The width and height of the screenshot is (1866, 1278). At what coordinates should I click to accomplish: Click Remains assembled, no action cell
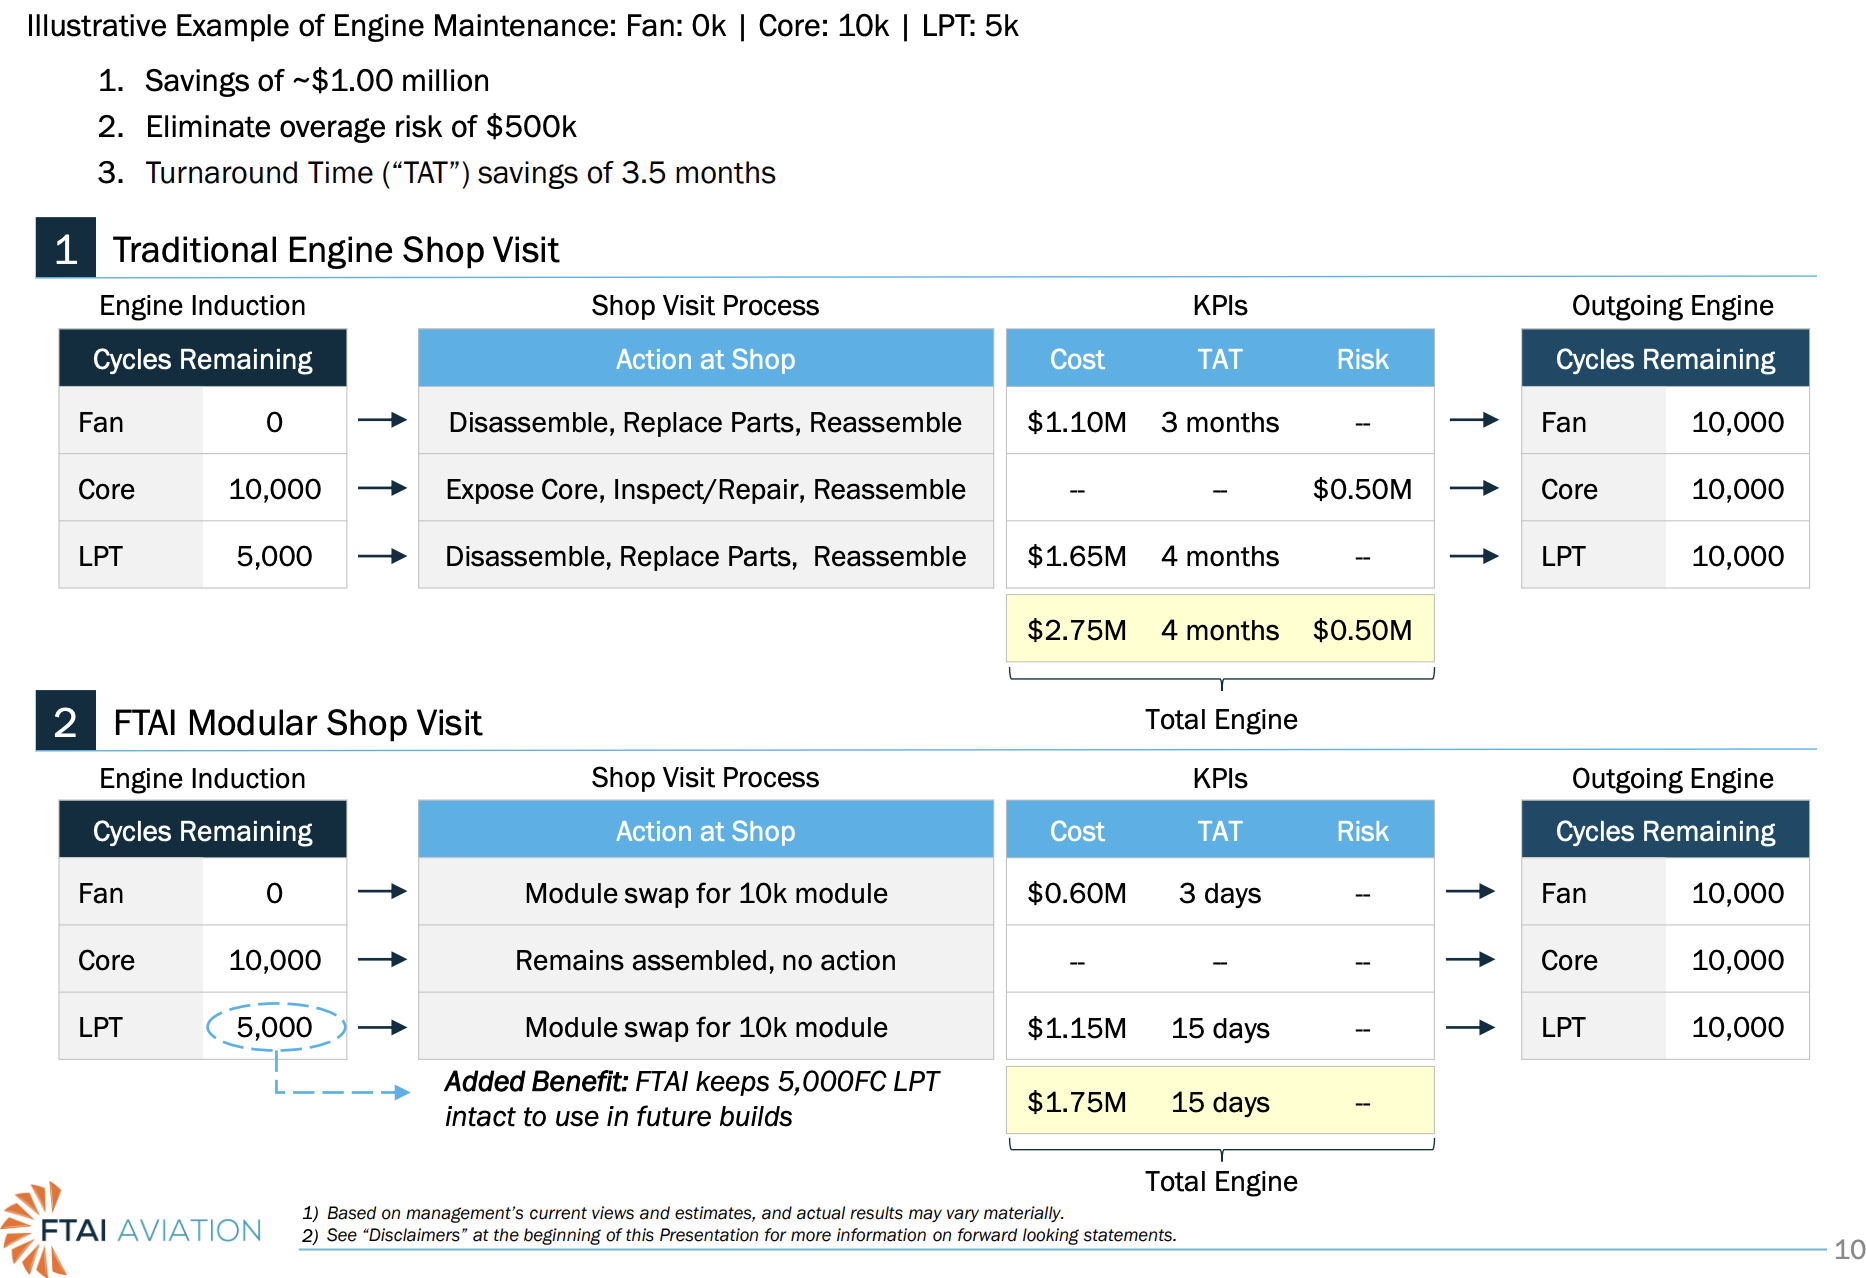click(x=705, y=960)
